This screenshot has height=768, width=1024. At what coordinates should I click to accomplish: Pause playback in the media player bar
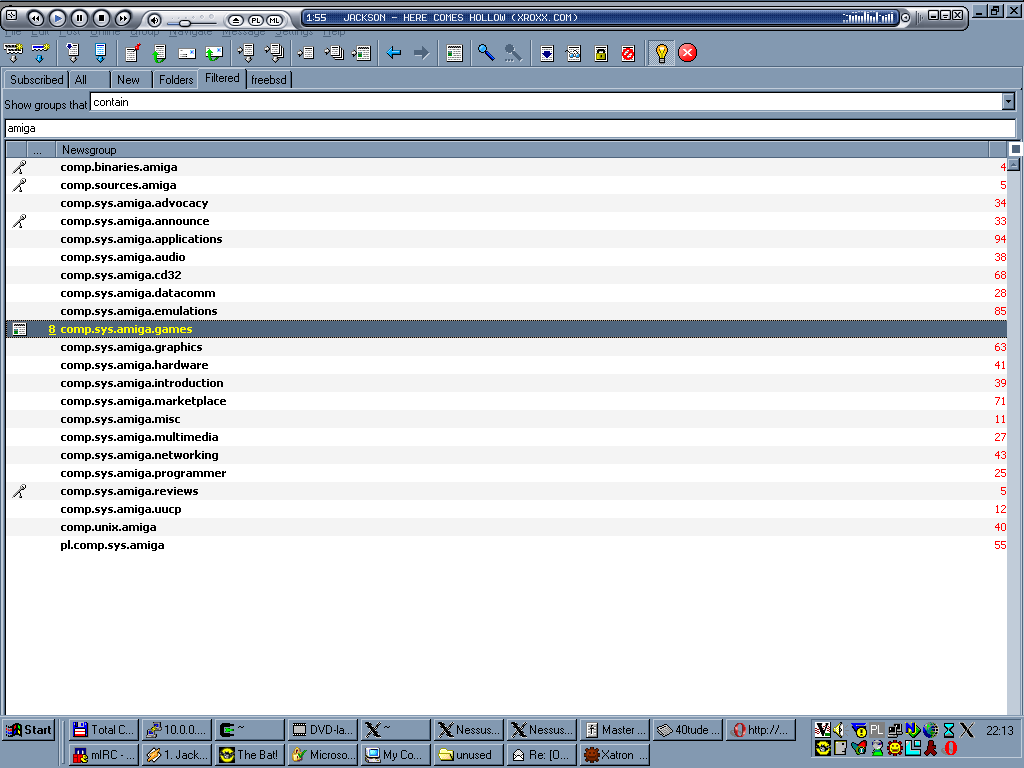79,18
